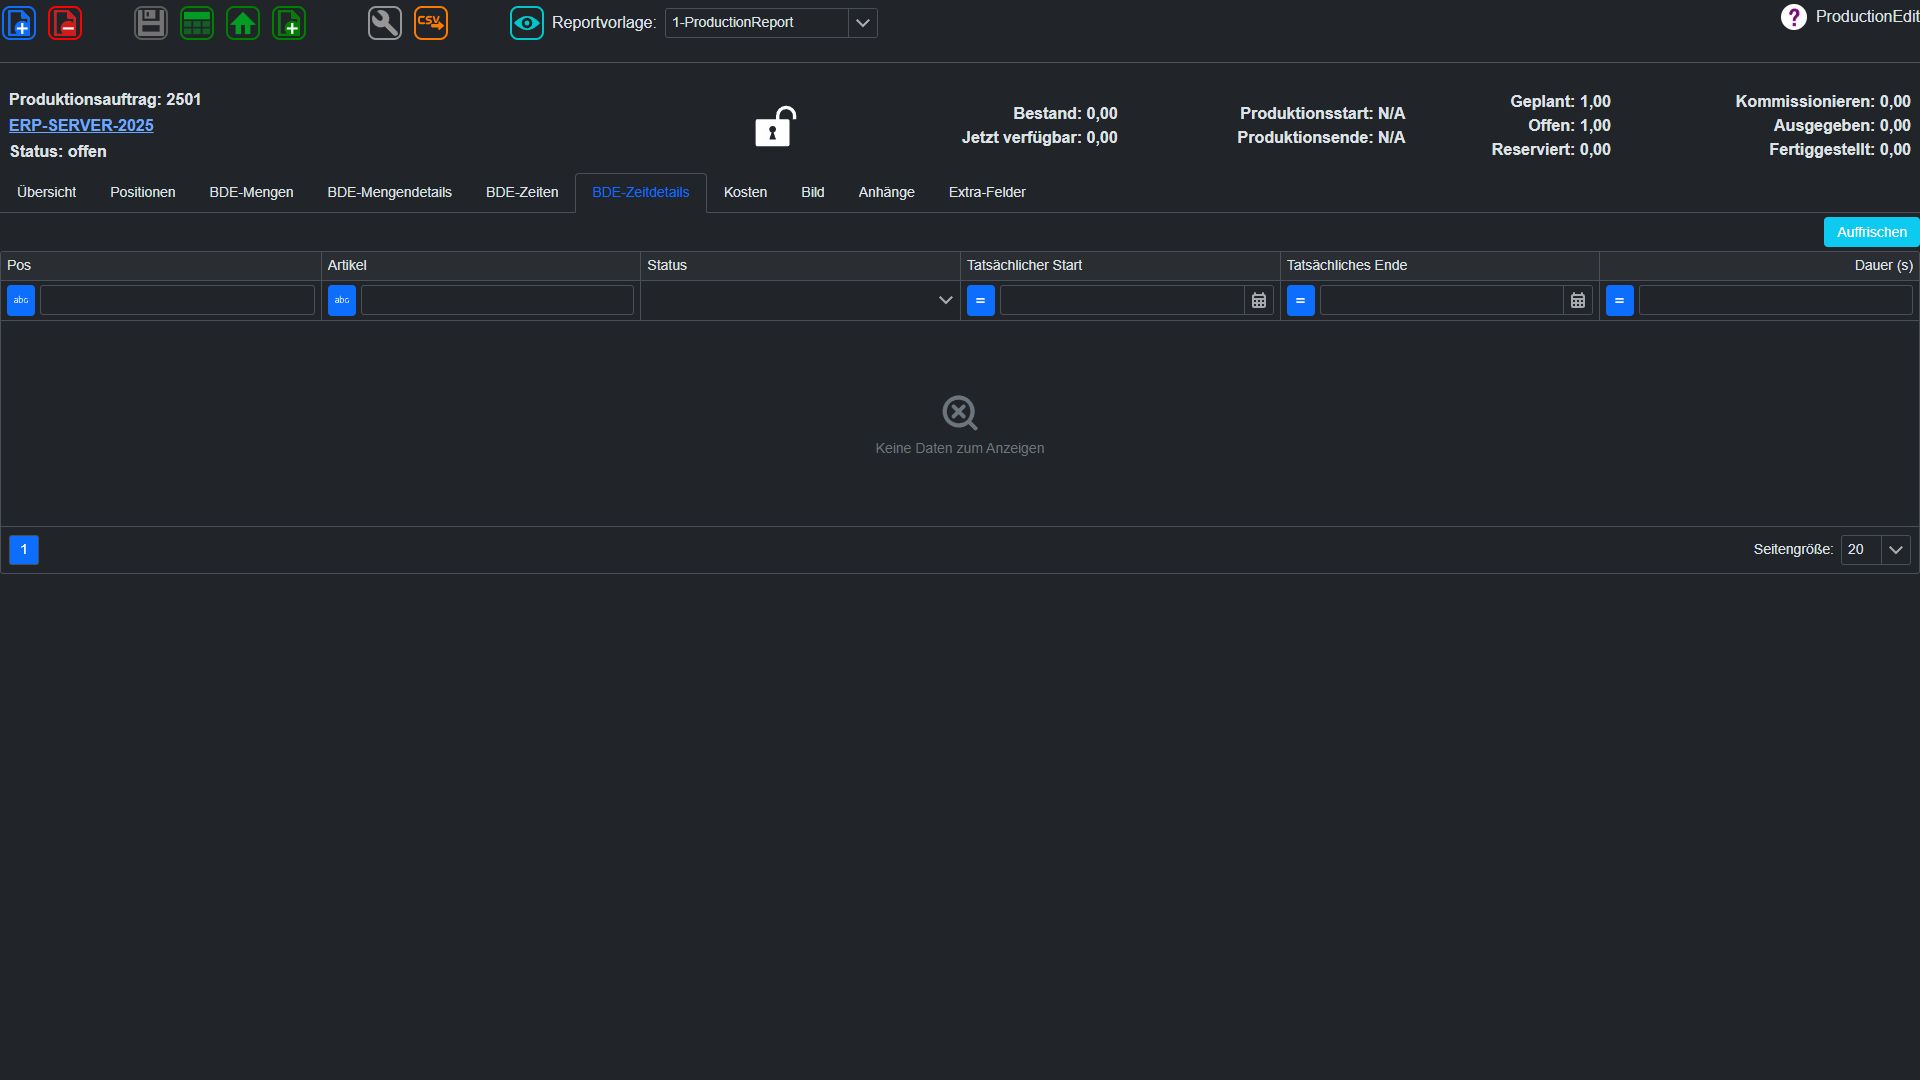Viewport: 1920px width, 1080px height.
Task: Click the Auffrischen button
Action: coord(1871,232)
